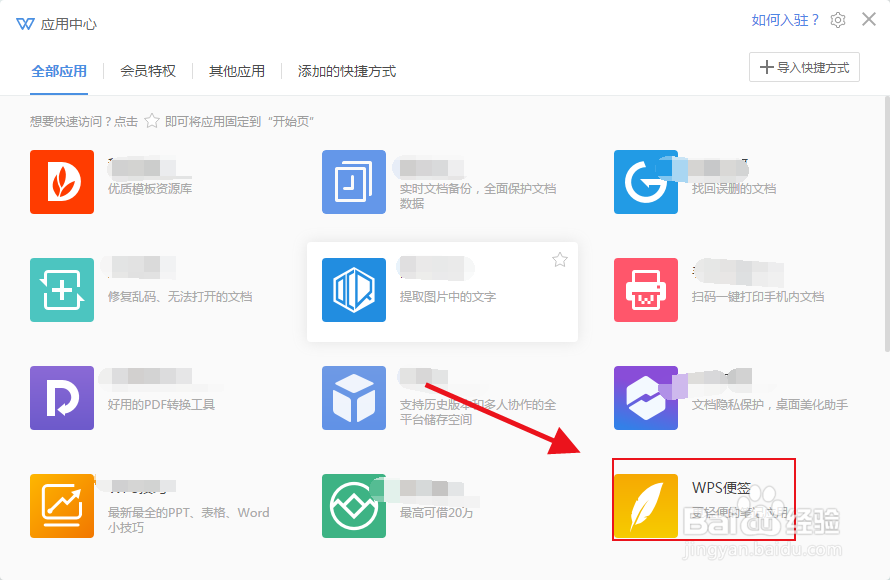Open the orange template resource library app icon
This screenshot has width=890, height=580.
pos(62,182)
